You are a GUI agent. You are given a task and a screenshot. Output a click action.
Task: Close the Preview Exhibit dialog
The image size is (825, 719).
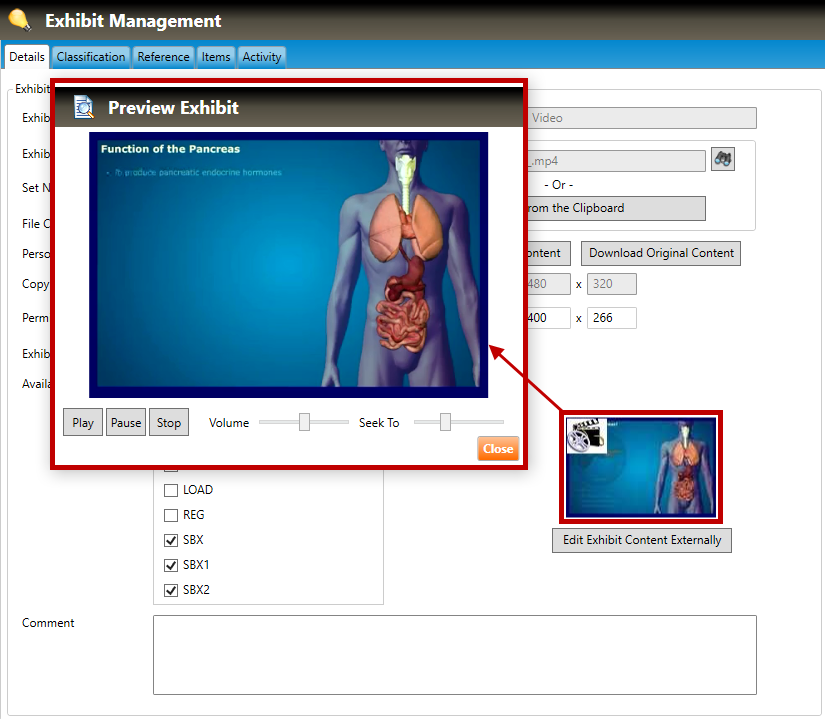pos(498,449)
